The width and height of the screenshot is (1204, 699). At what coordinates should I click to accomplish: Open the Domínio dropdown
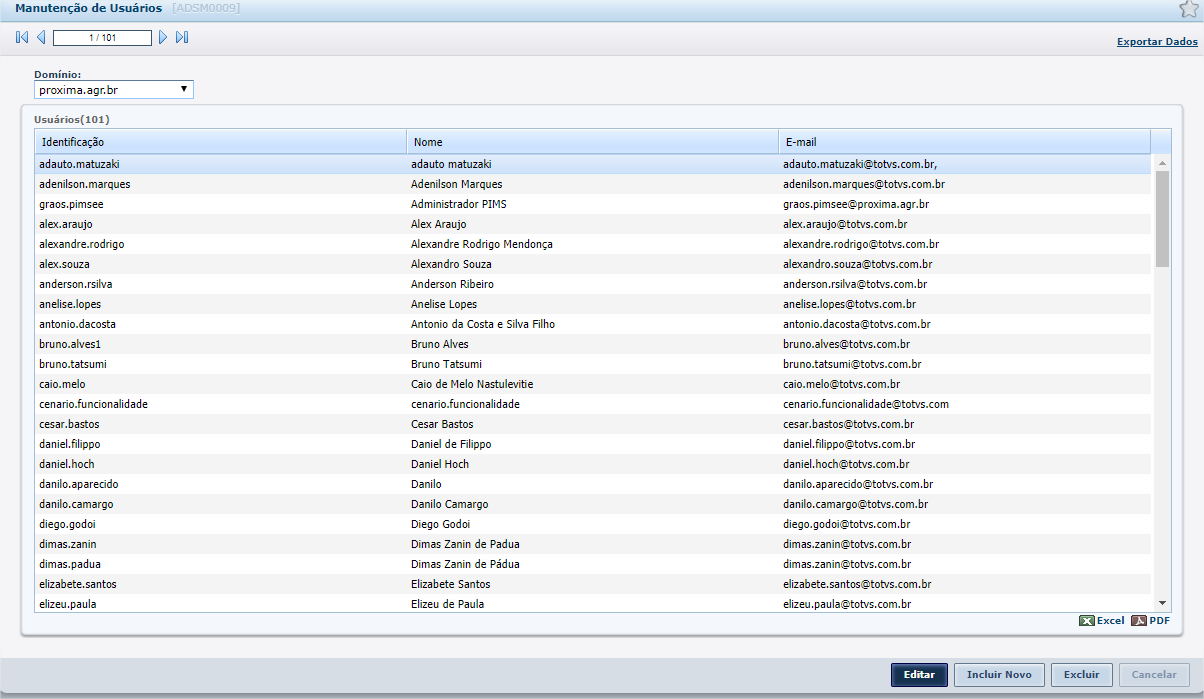[113, 90]
